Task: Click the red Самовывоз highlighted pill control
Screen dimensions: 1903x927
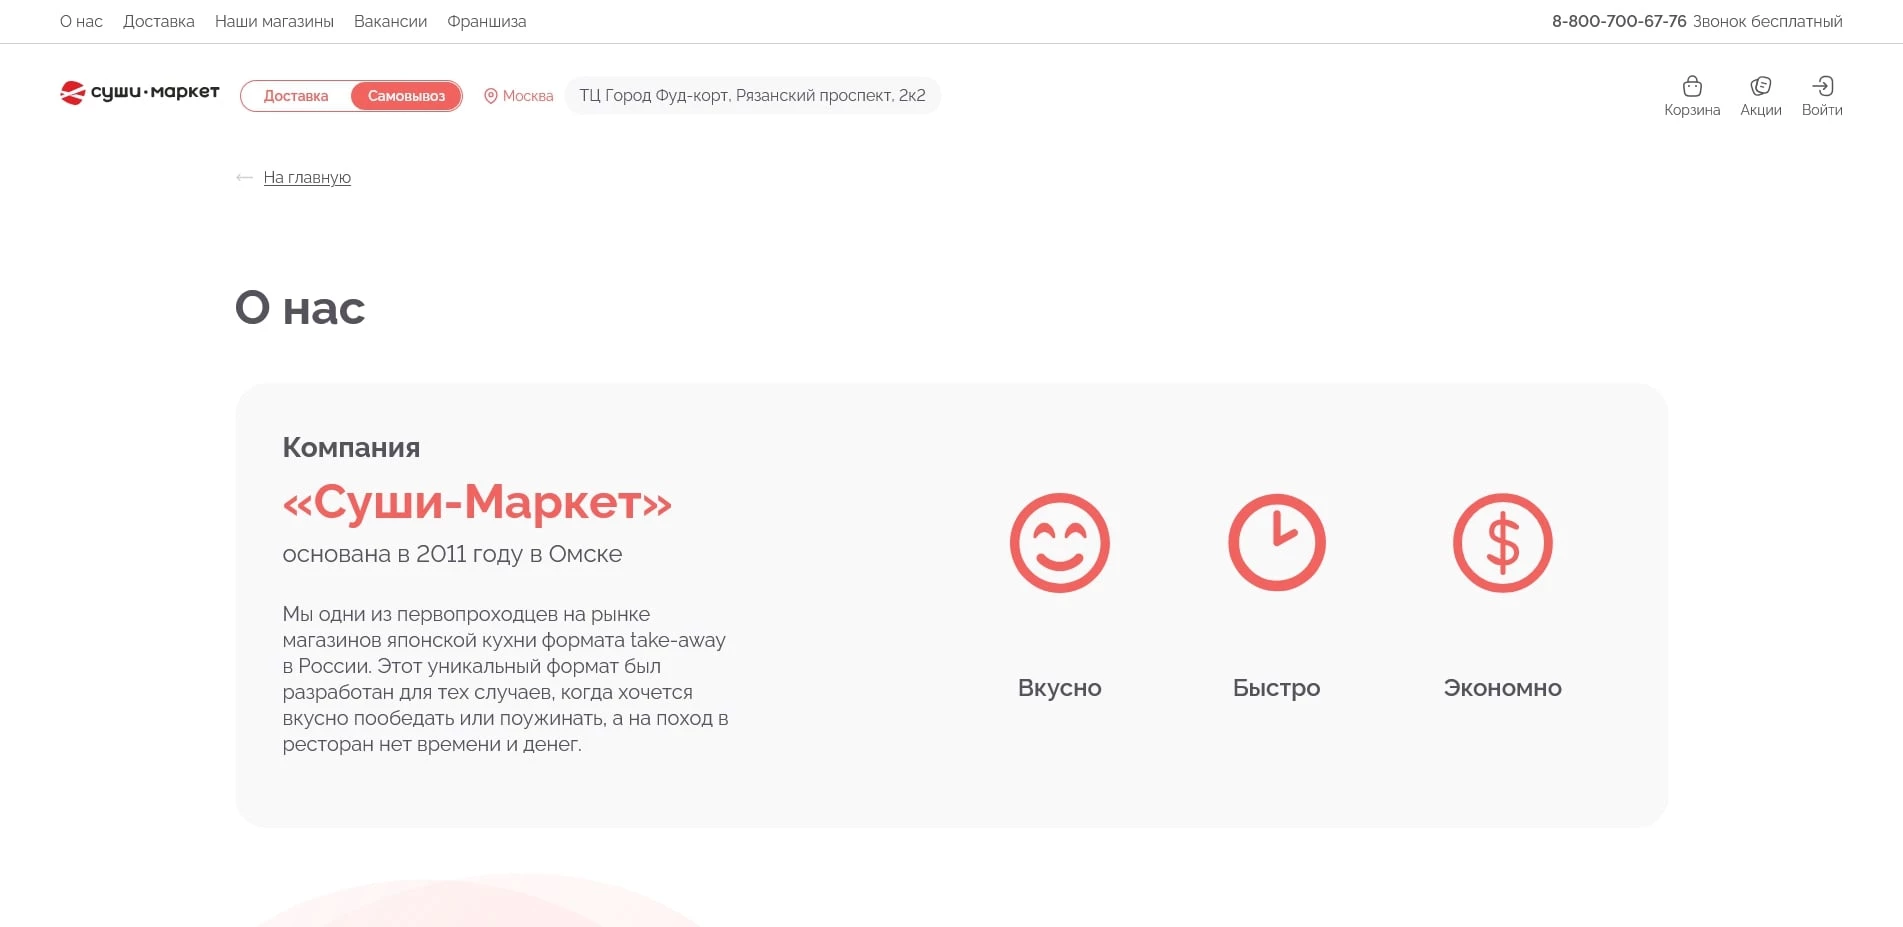Action: (x=406, y=96)
